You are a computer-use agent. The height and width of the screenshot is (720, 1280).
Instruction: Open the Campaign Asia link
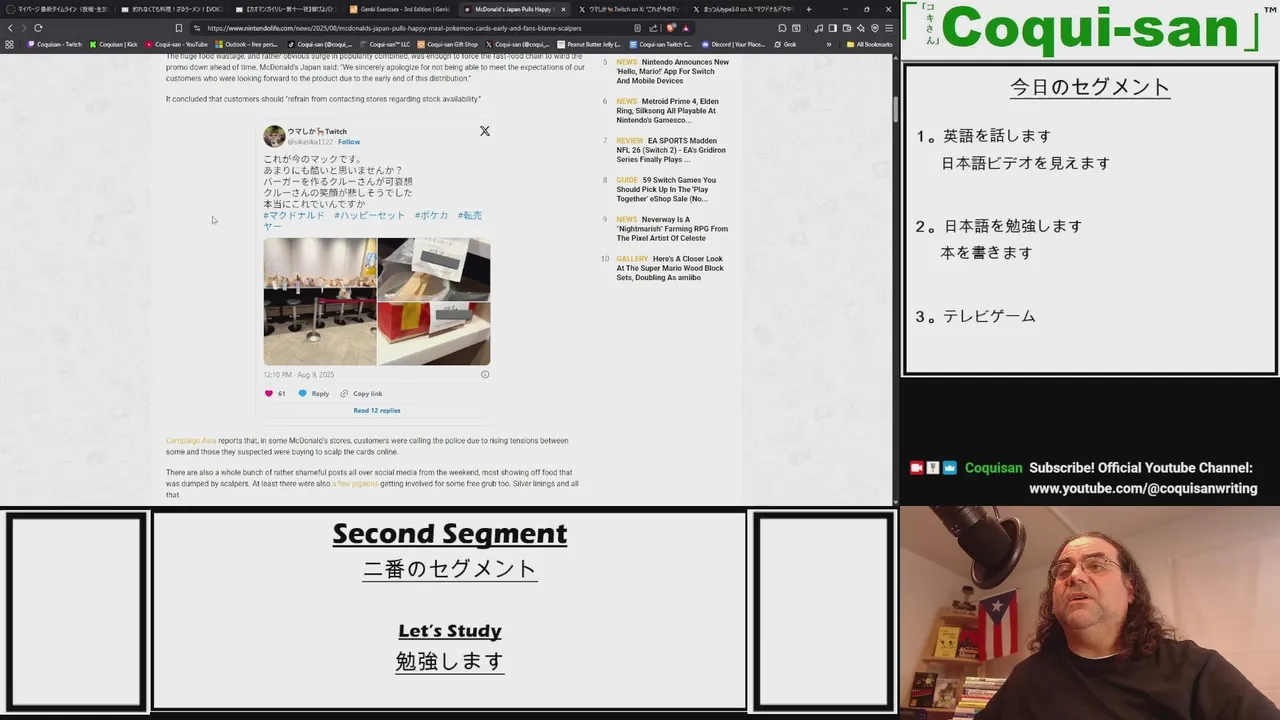click(x=191, y=440)
